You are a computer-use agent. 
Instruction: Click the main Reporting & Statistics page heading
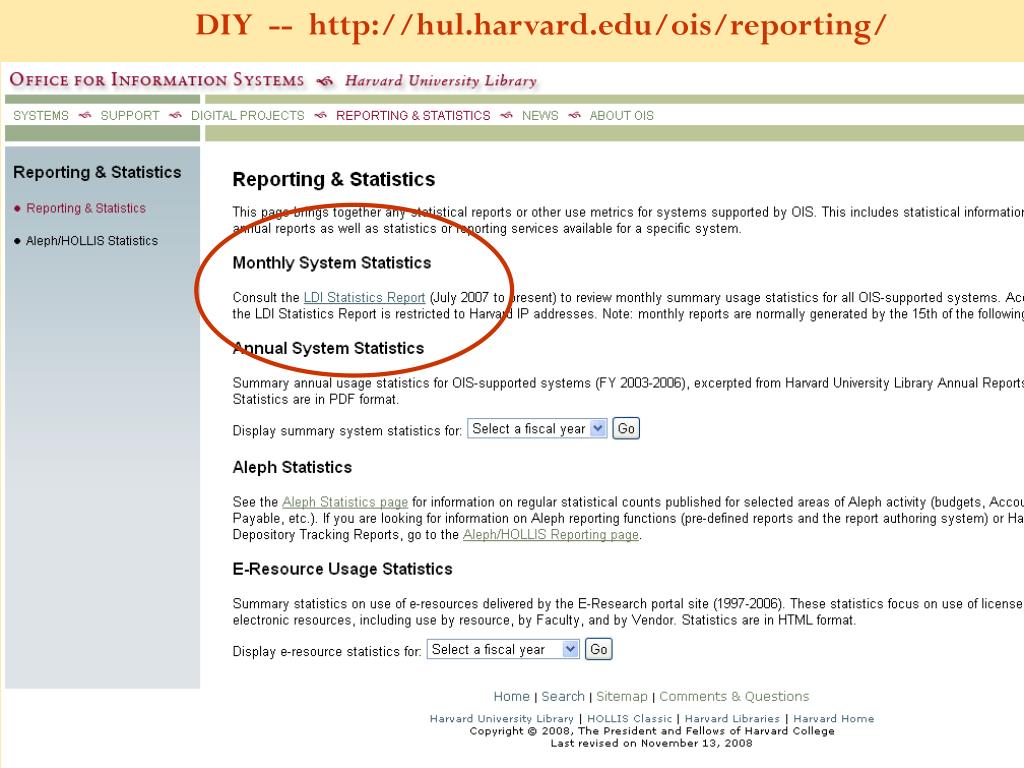334,179
